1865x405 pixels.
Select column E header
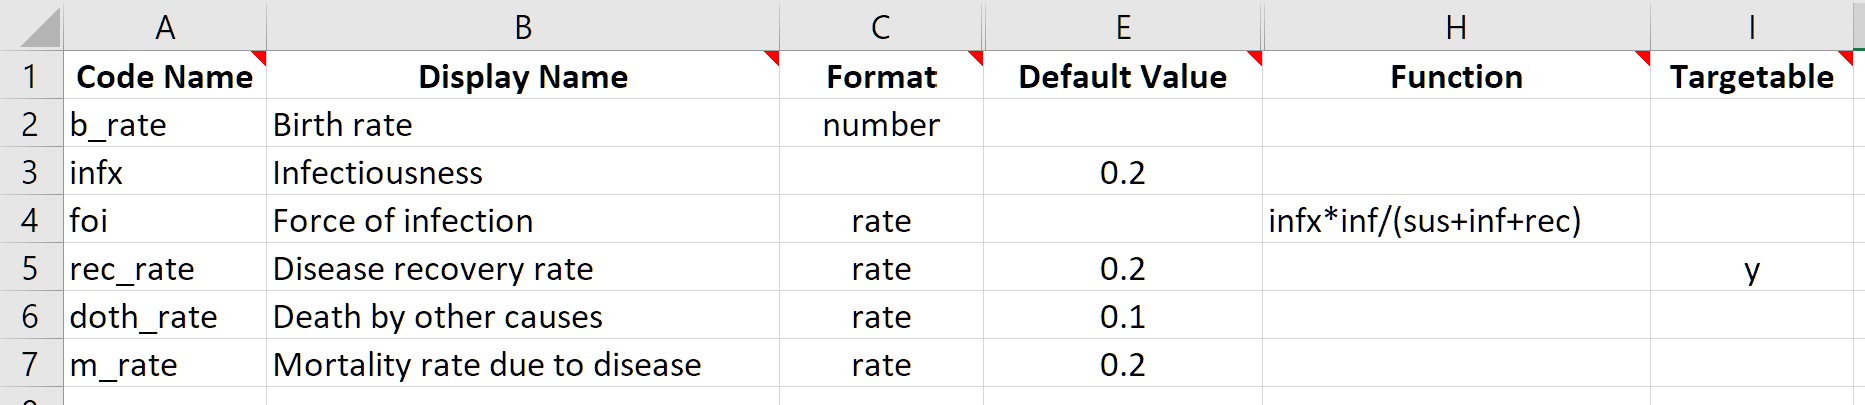click(x=1123, y=26)
